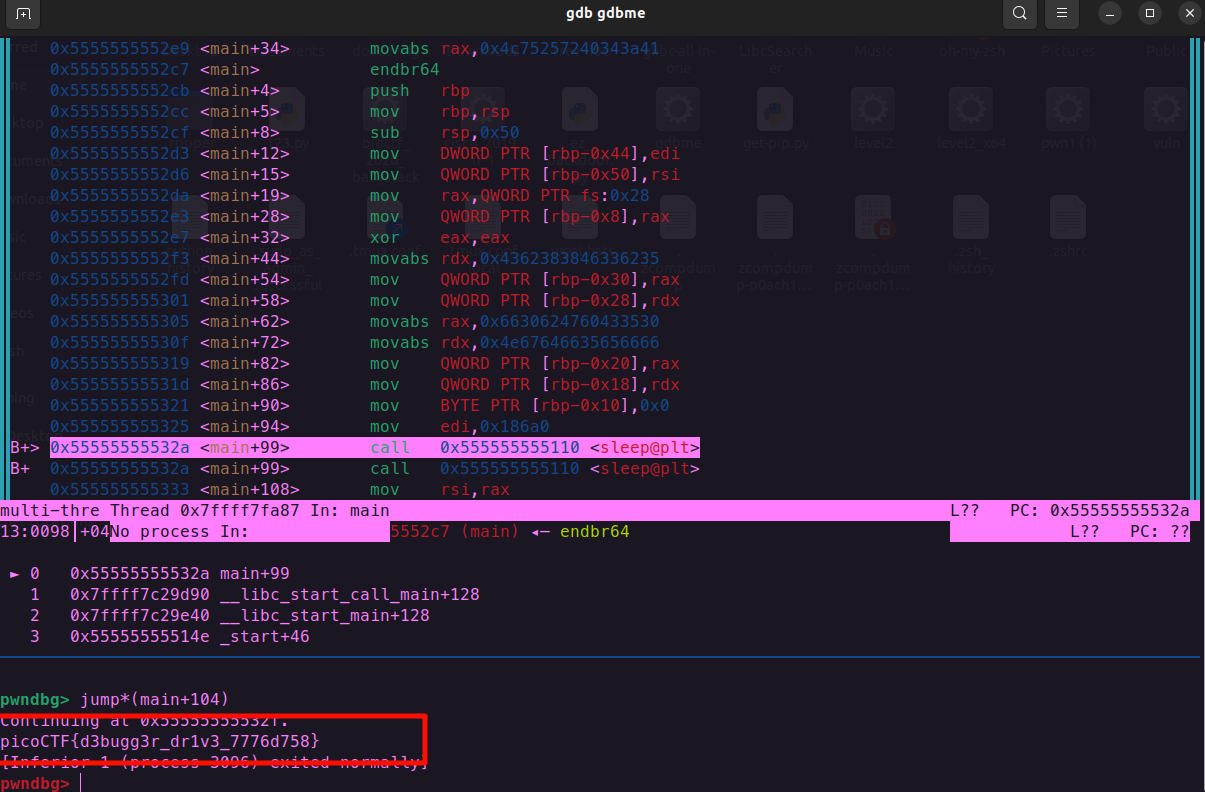Click backtrace frame 3 _start+46
Viewport: 1205px width, 792px height.
point(170,636)
